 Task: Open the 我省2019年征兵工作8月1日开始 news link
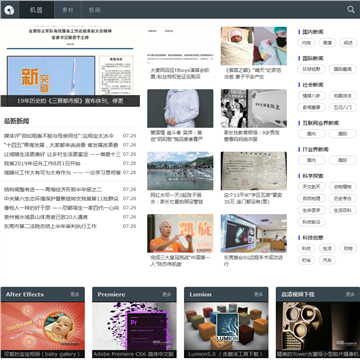coord(42,163)
